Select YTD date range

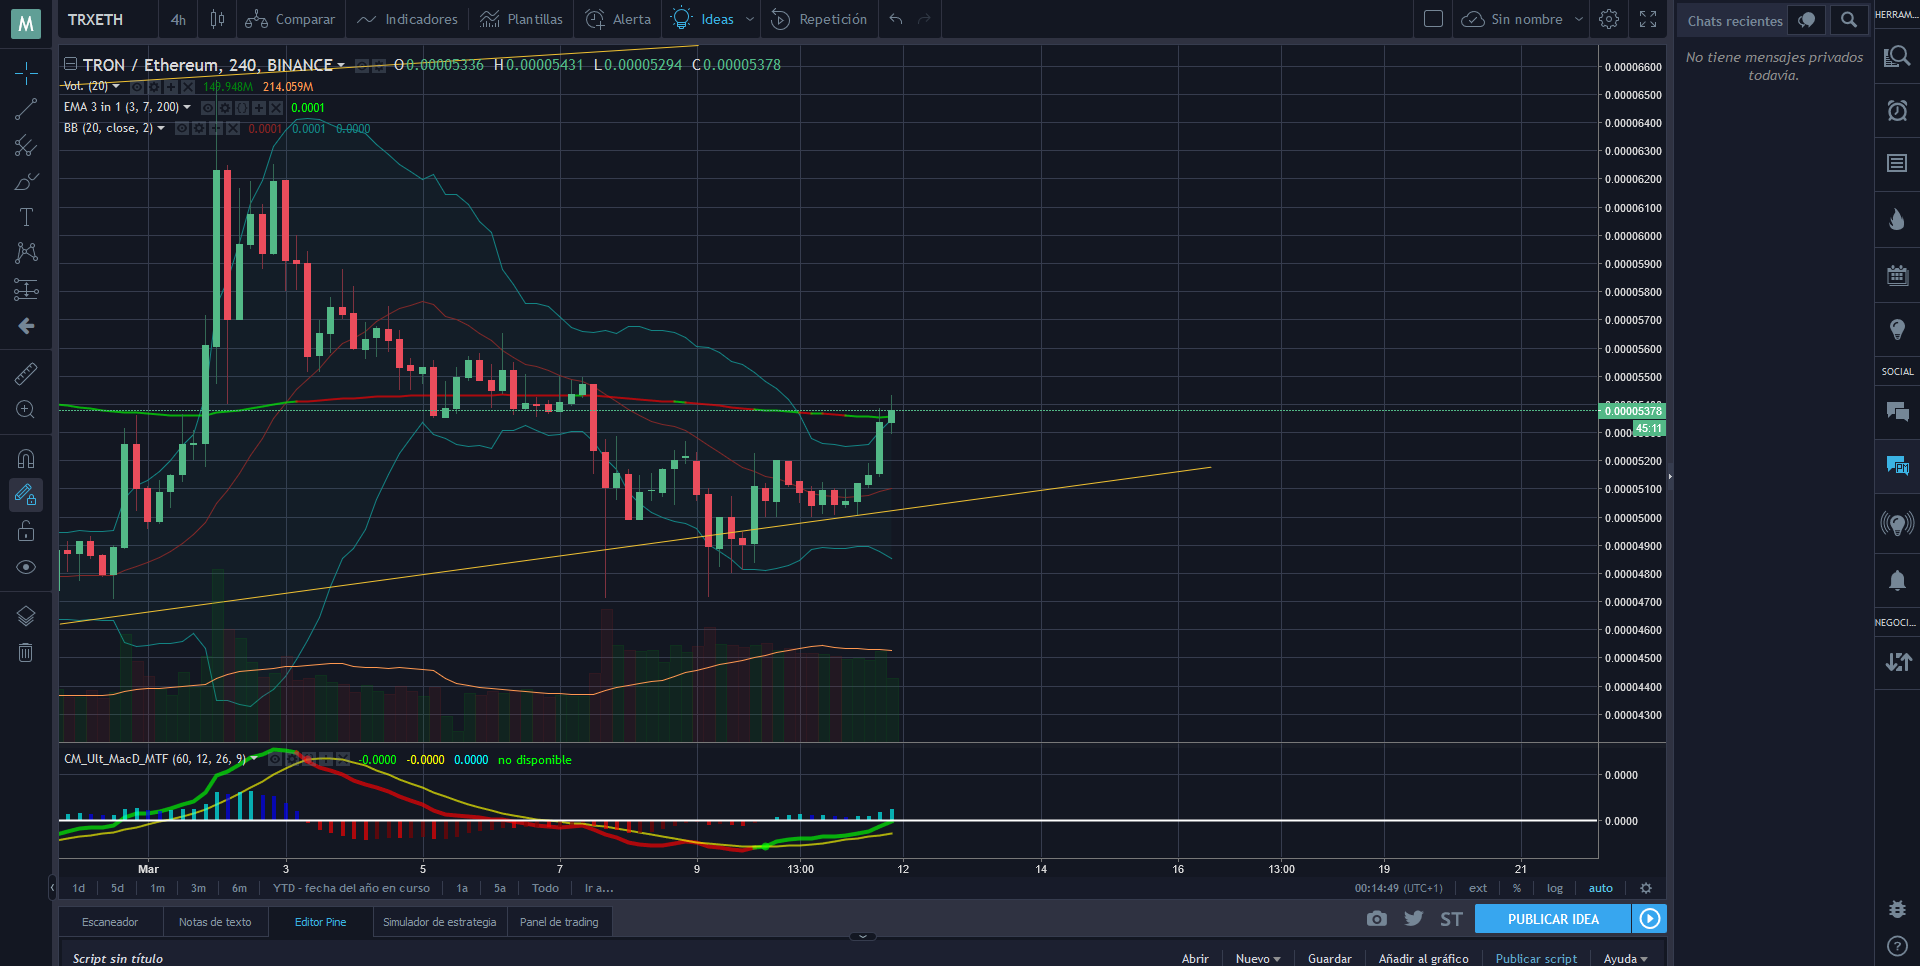coord(351,888)
